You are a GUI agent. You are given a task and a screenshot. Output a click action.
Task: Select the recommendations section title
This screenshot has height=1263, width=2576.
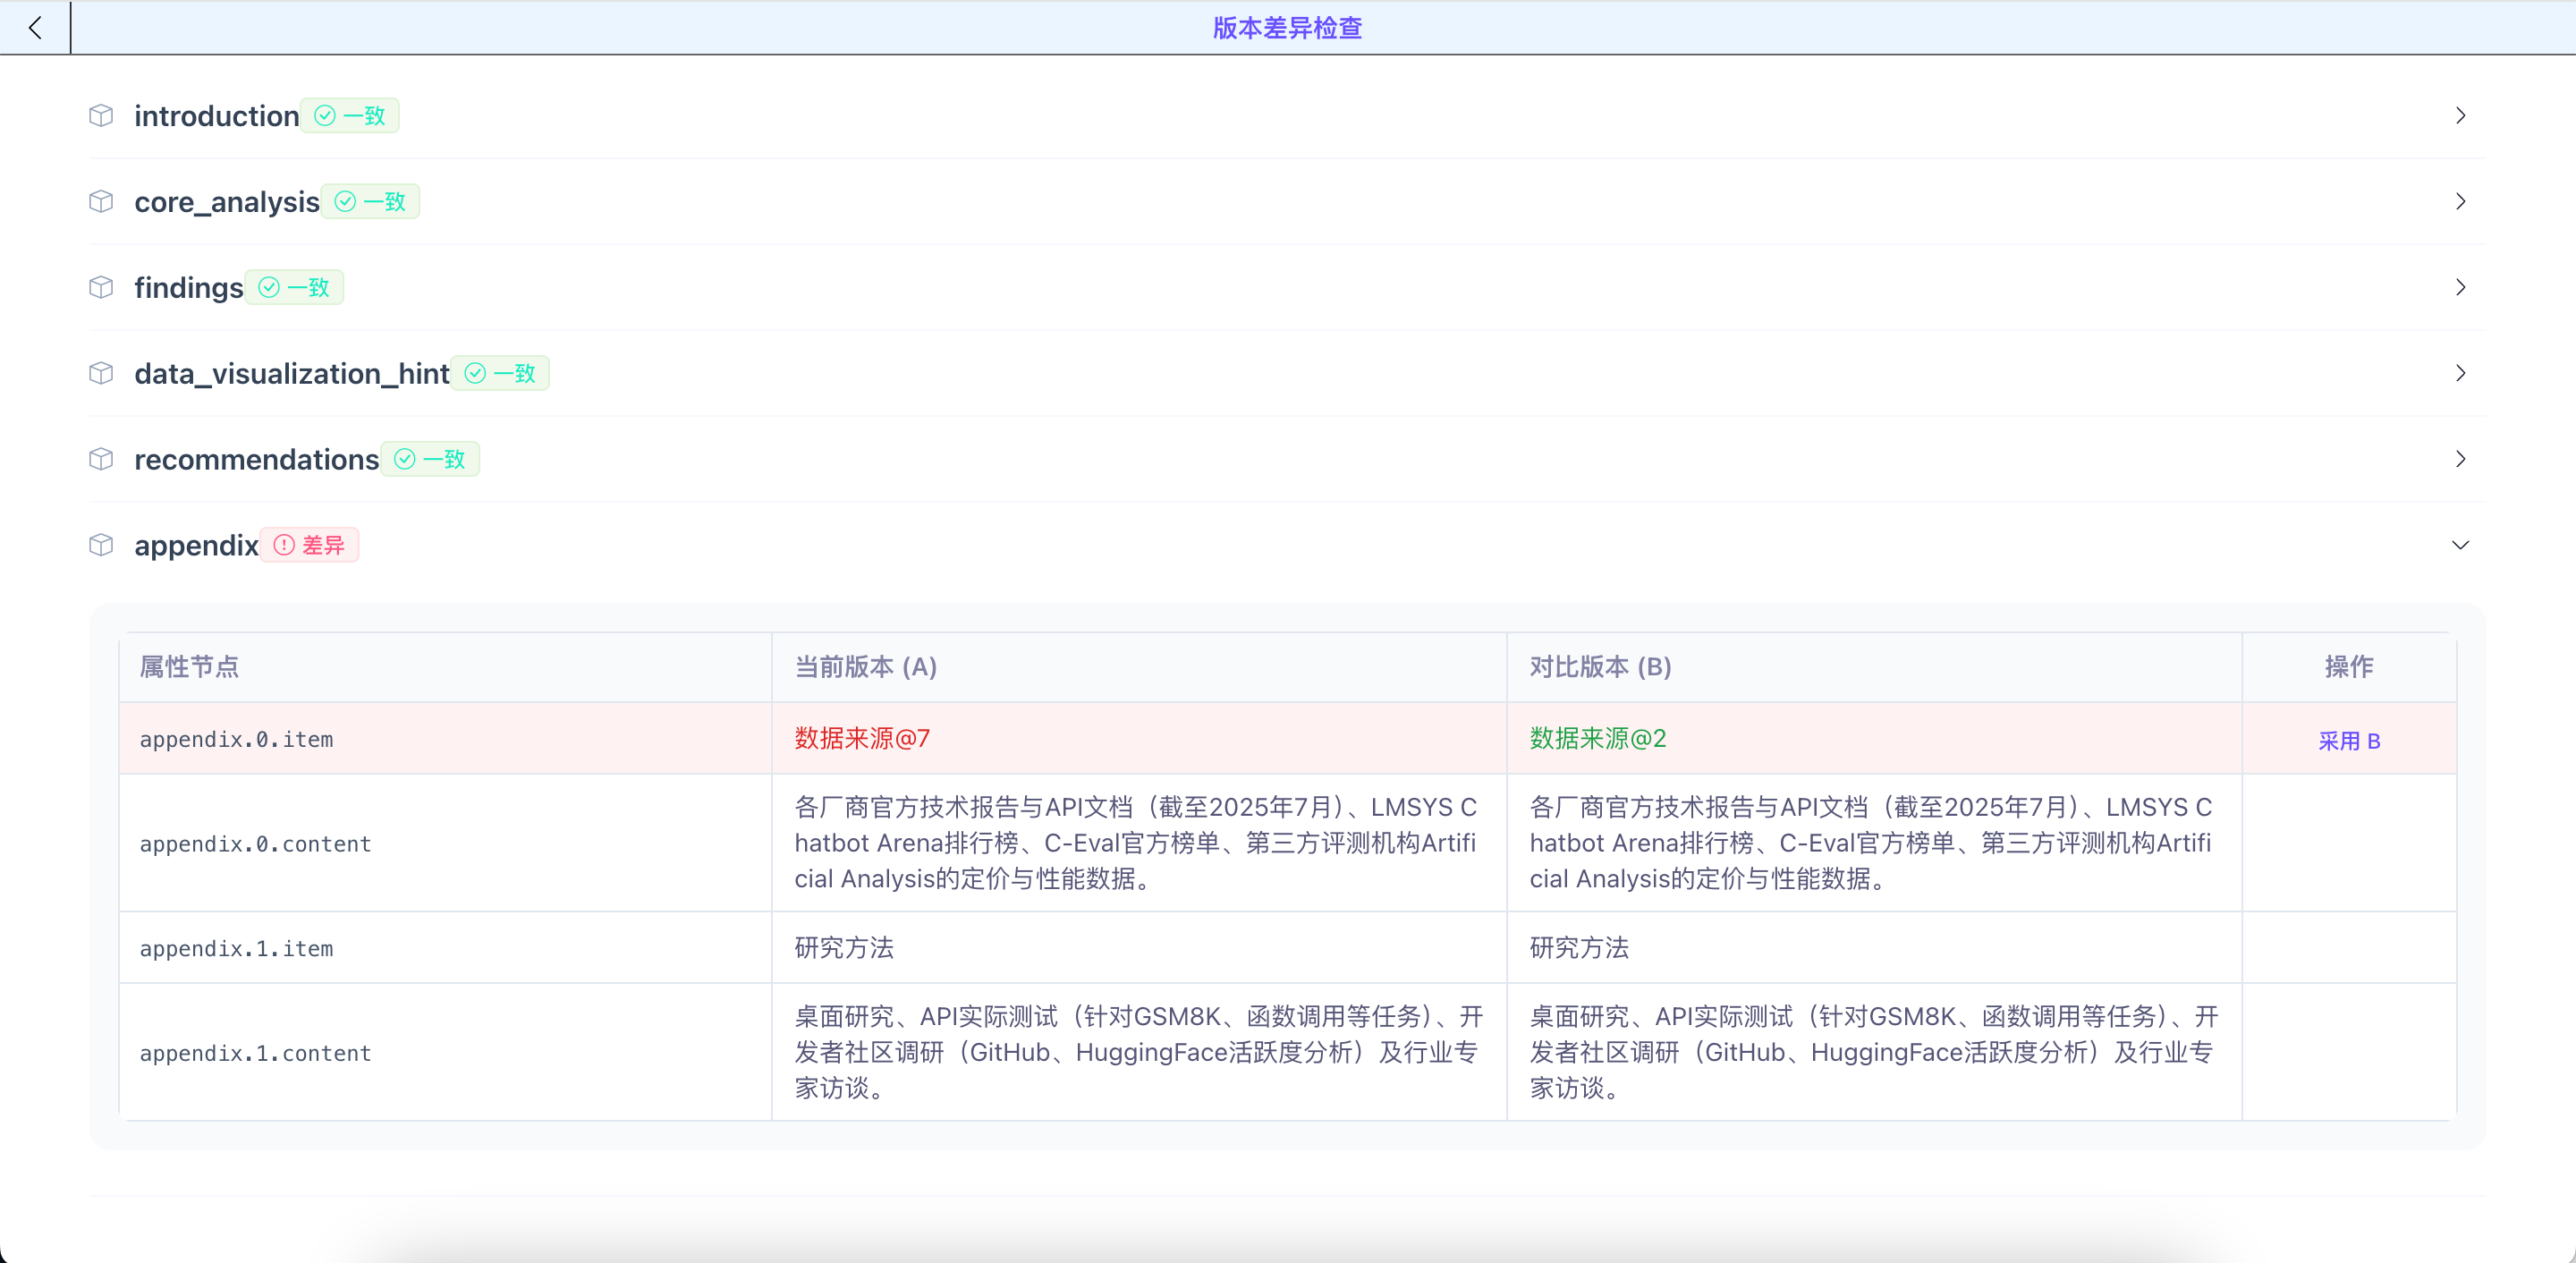(257, 460)
